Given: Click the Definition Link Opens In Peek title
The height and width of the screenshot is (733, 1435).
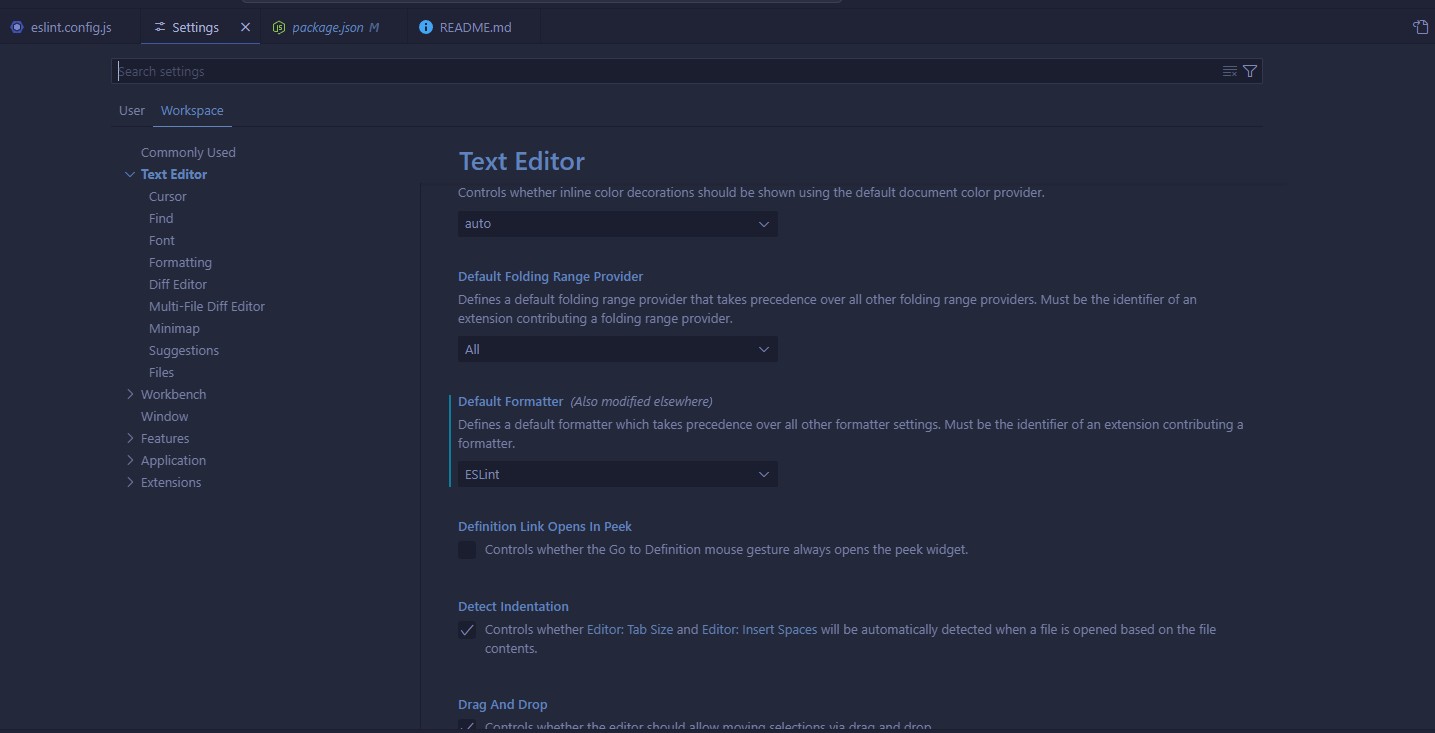Looking at the screenshot, I should [545, 526].
